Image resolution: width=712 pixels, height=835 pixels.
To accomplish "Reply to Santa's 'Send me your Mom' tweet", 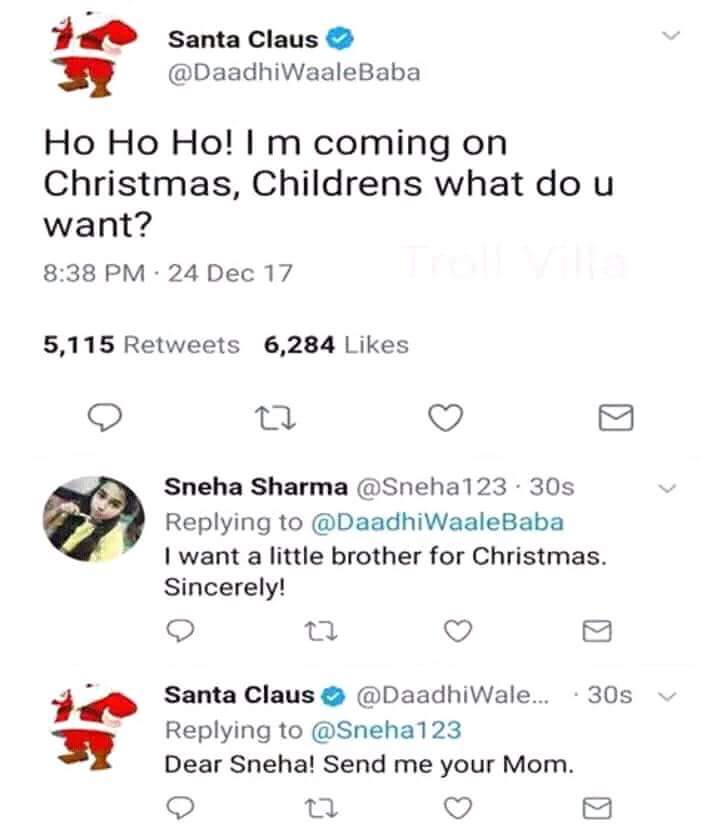I will click(180, 806).
